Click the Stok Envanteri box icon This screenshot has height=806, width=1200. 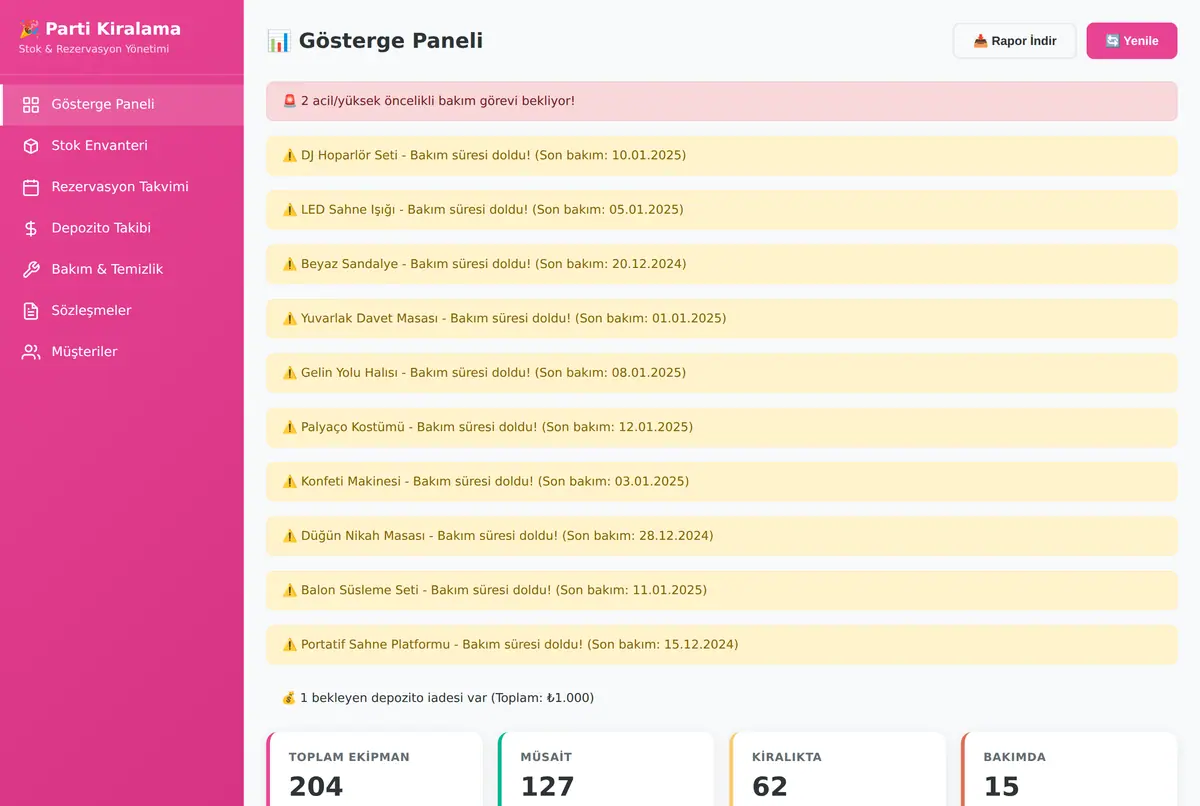(x=31, y=146)
